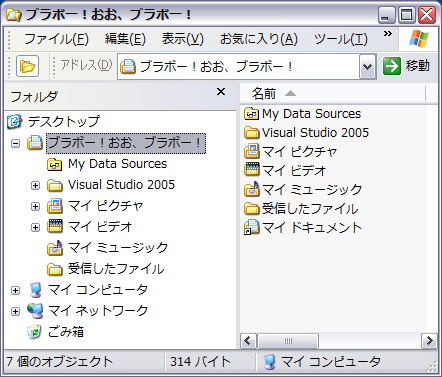Select My Data Sources icon in file list
The height and width of the screenshot is (377, 442).
252,114
